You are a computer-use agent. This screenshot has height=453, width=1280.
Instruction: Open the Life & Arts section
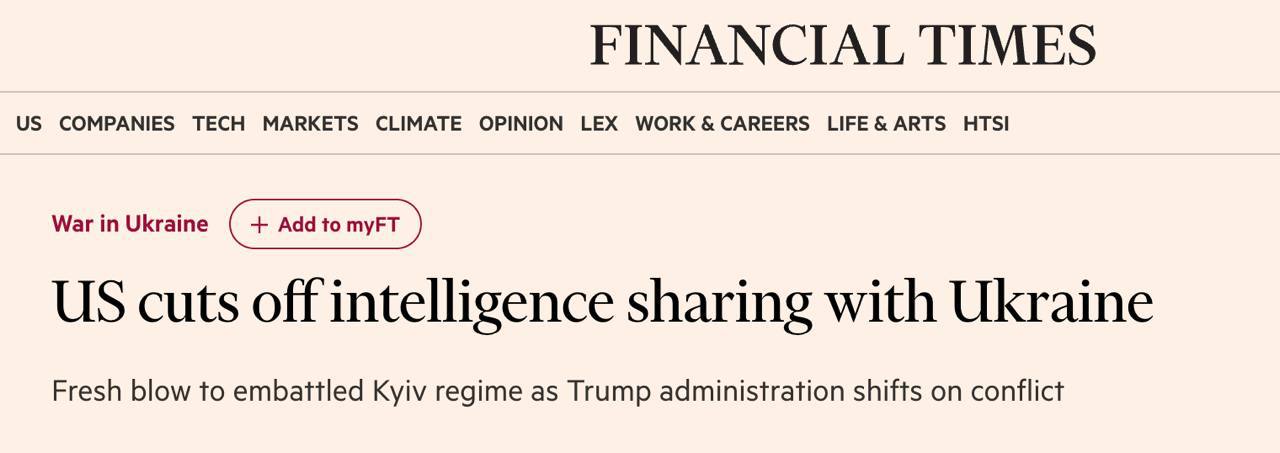886,124
